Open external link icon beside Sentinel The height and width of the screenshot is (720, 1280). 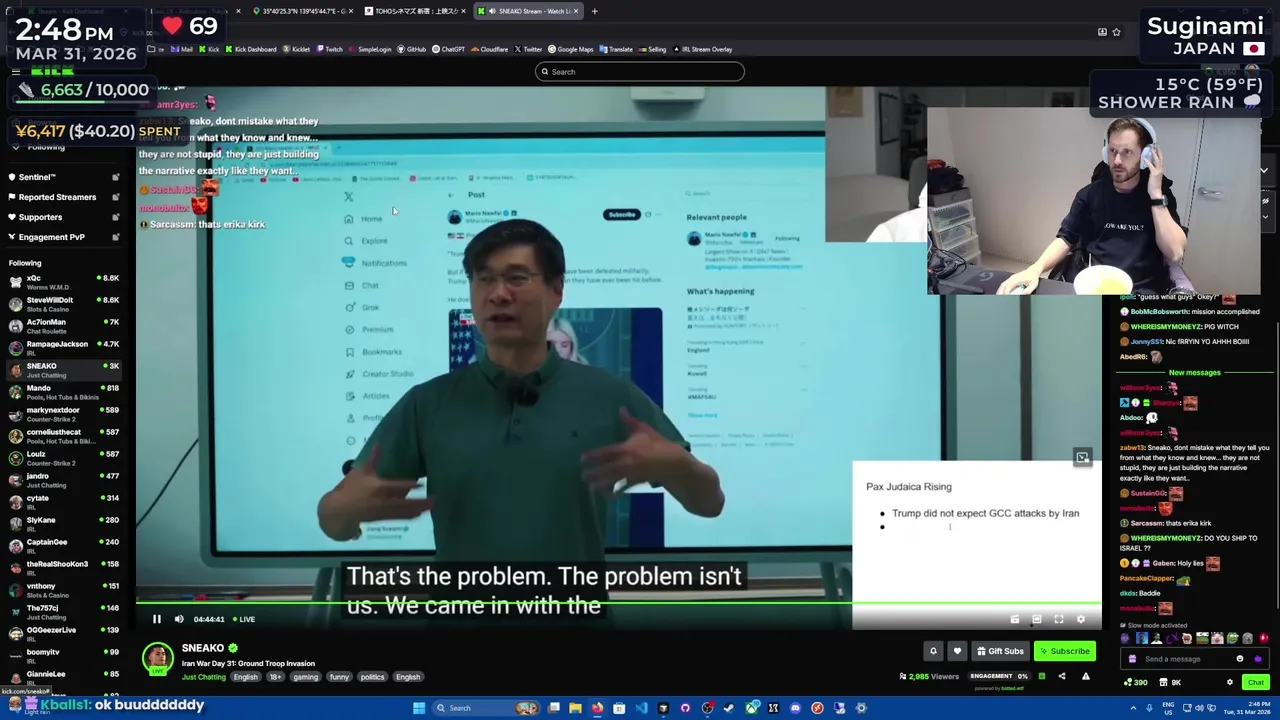(x=116, y=177)
